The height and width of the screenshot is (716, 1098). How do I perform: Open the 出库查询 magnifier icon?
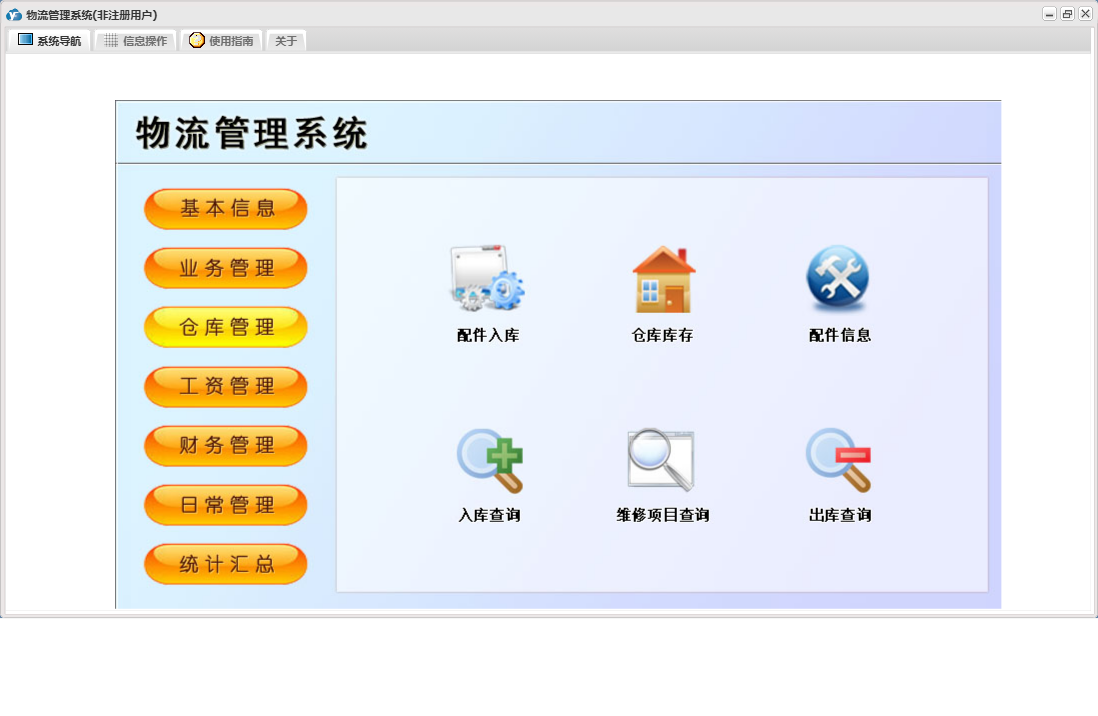pos(838,460)
